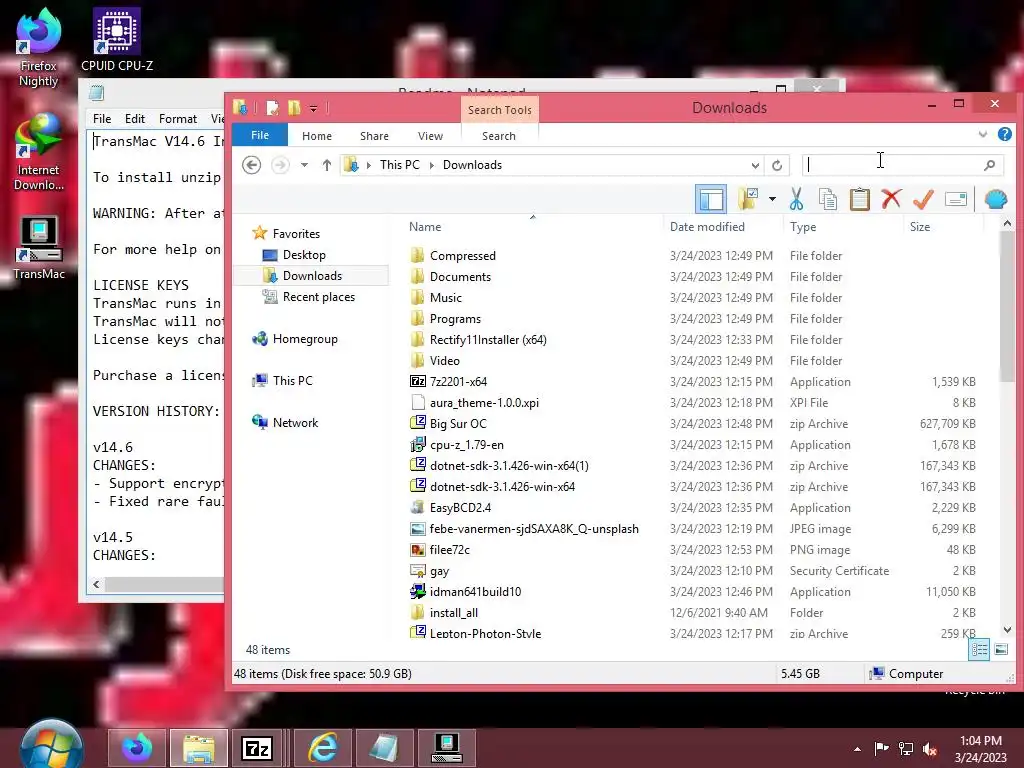Open the File ribbon tab
Screen dimensions: 1024x768
pyautogui.click(x=260, y=135)
